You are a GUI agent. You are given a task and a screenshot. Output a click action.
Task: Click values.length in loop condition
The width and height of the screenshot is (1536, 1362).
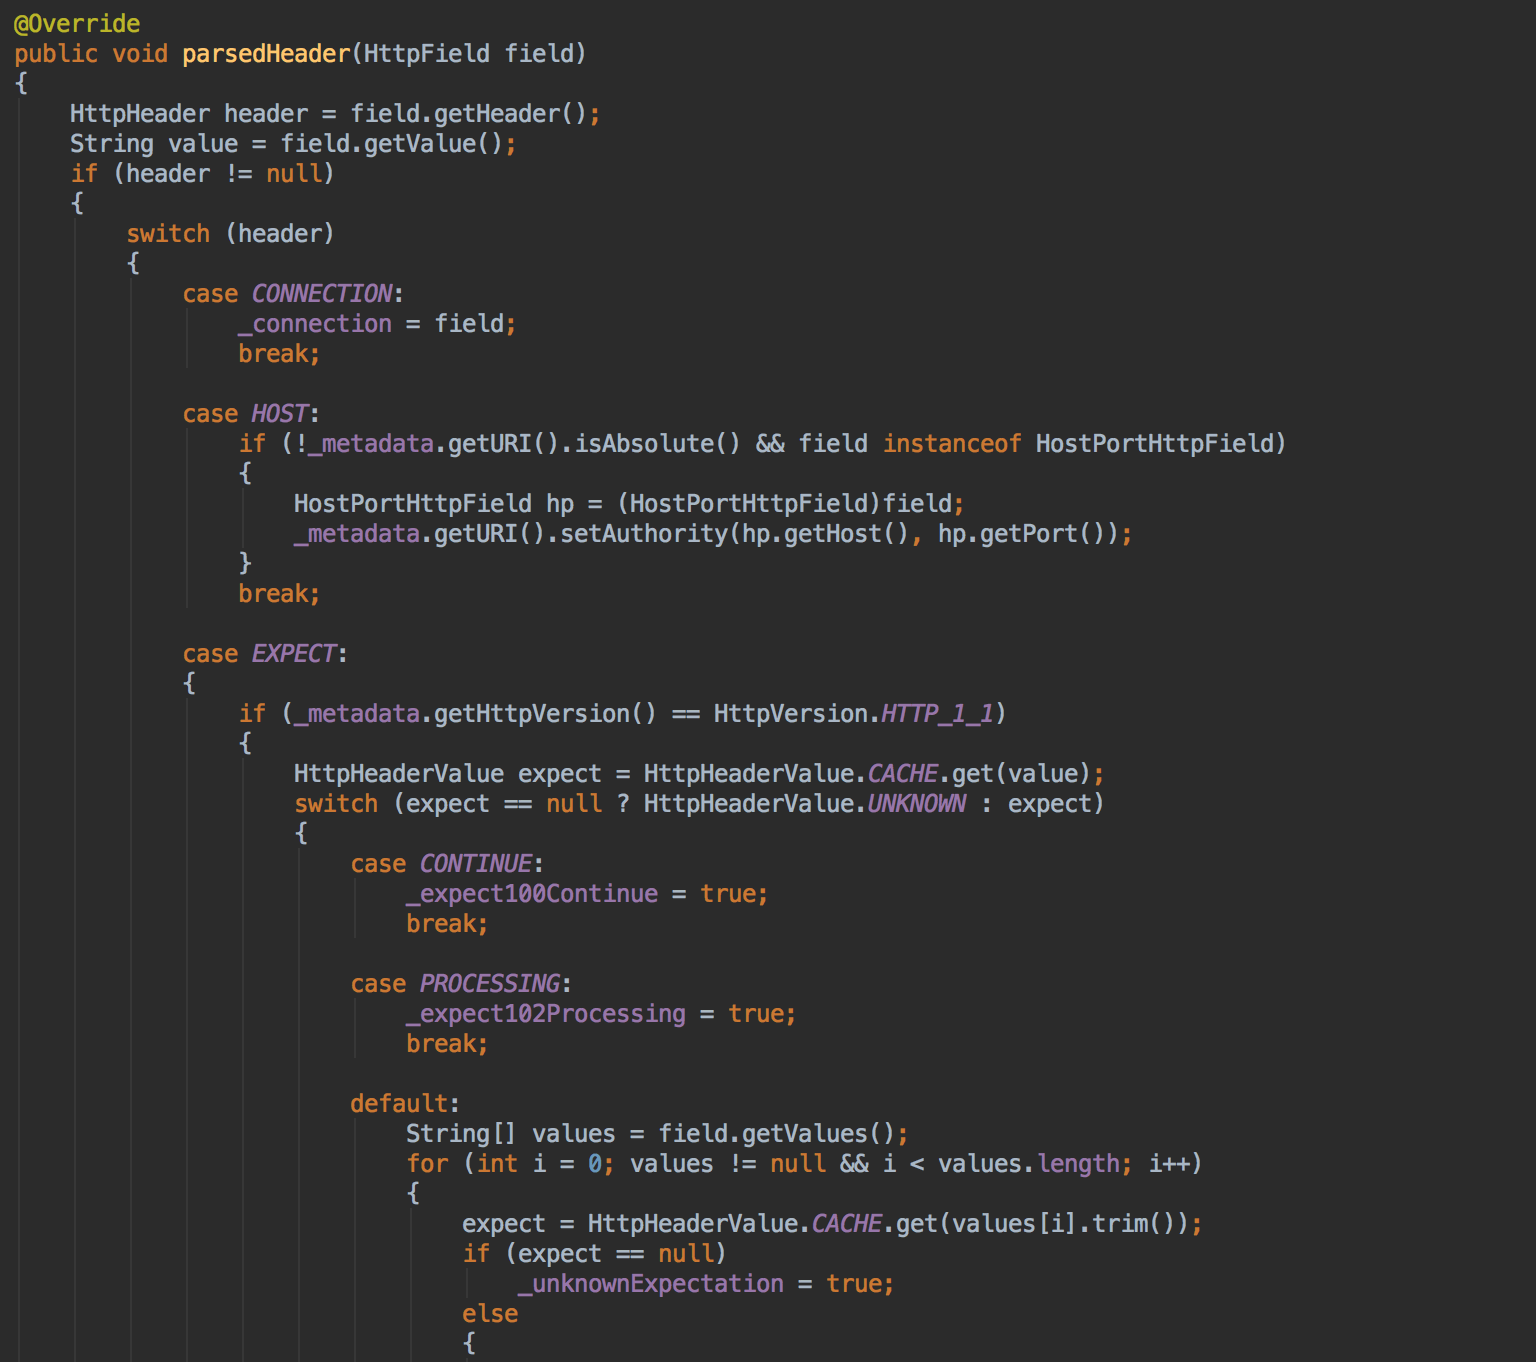(x=1028, y=1163)
